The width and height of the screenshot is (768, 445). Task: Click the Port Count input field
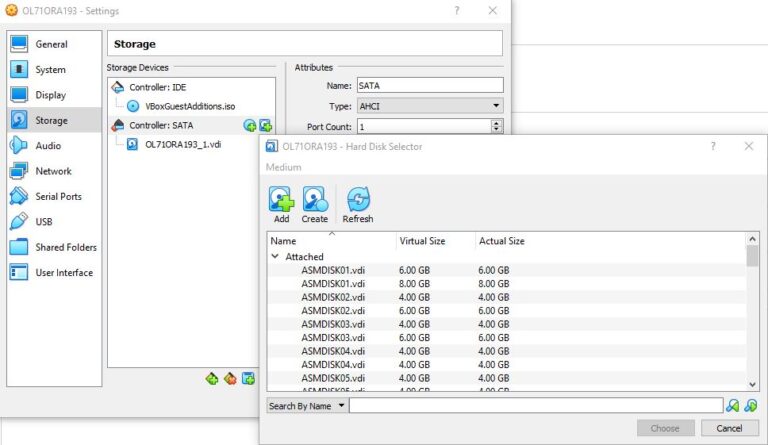point(424,127)
